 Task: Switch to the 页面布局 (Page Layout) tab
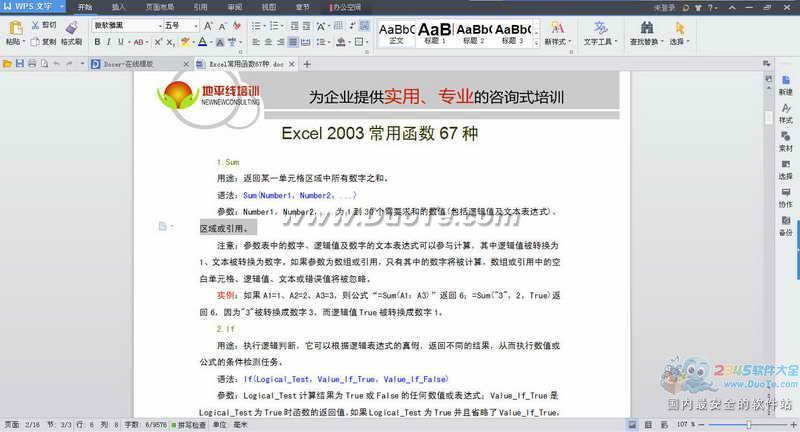pos(160,7)
